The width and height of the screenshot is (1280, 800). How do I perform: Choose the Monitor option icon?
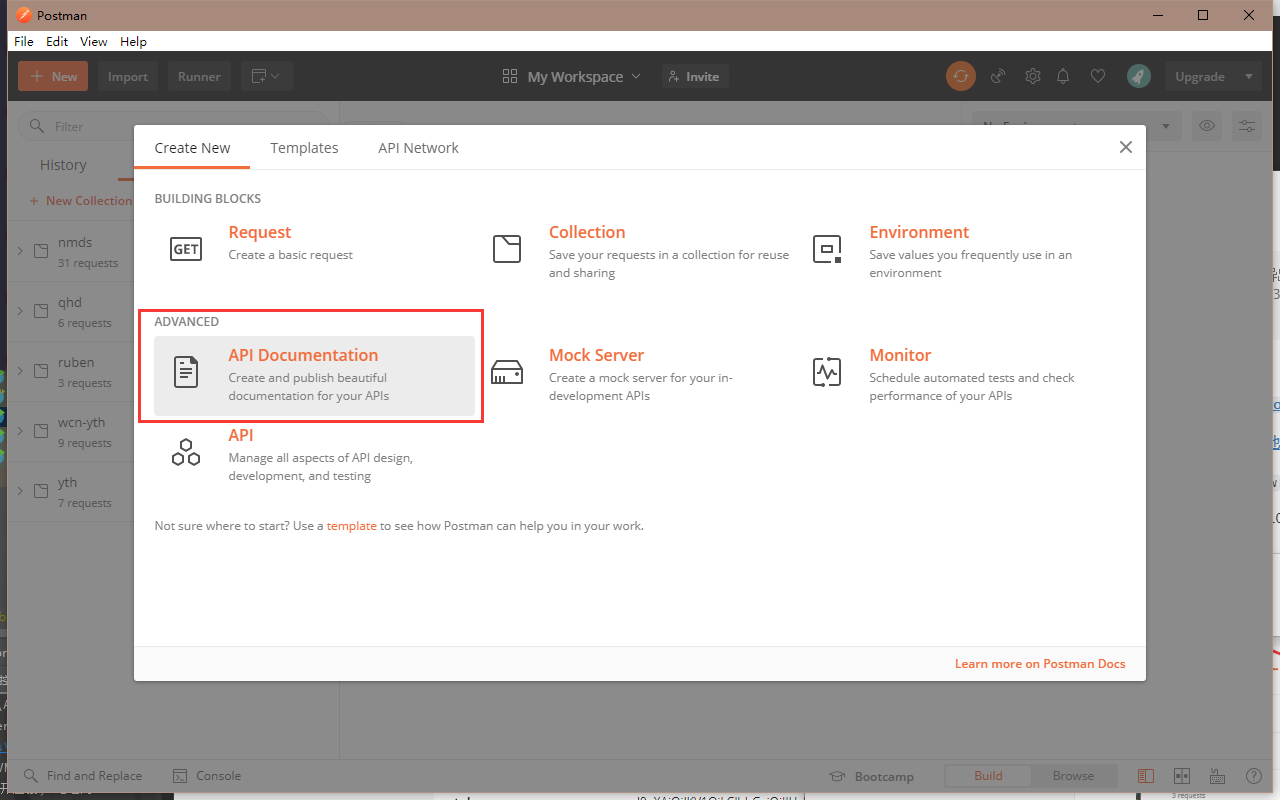pyautogui.click(x=827, y=372)
